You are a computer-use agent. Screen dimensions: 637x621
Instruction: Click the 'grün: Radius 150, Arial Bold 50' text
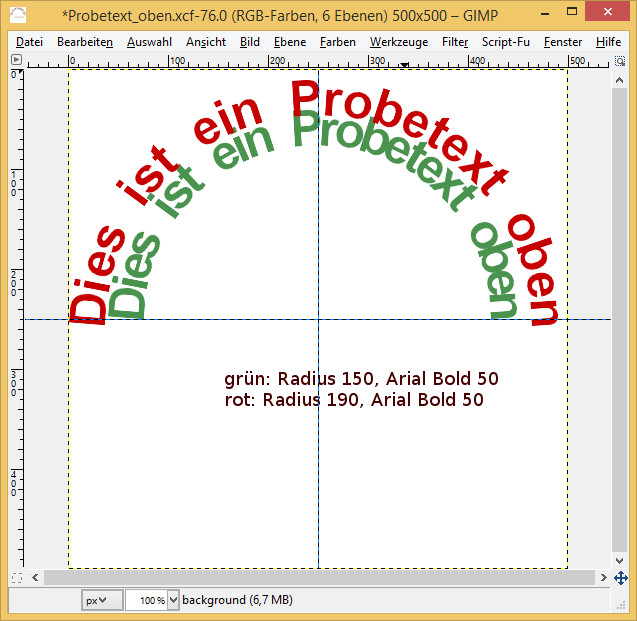(x=361, y=379)
